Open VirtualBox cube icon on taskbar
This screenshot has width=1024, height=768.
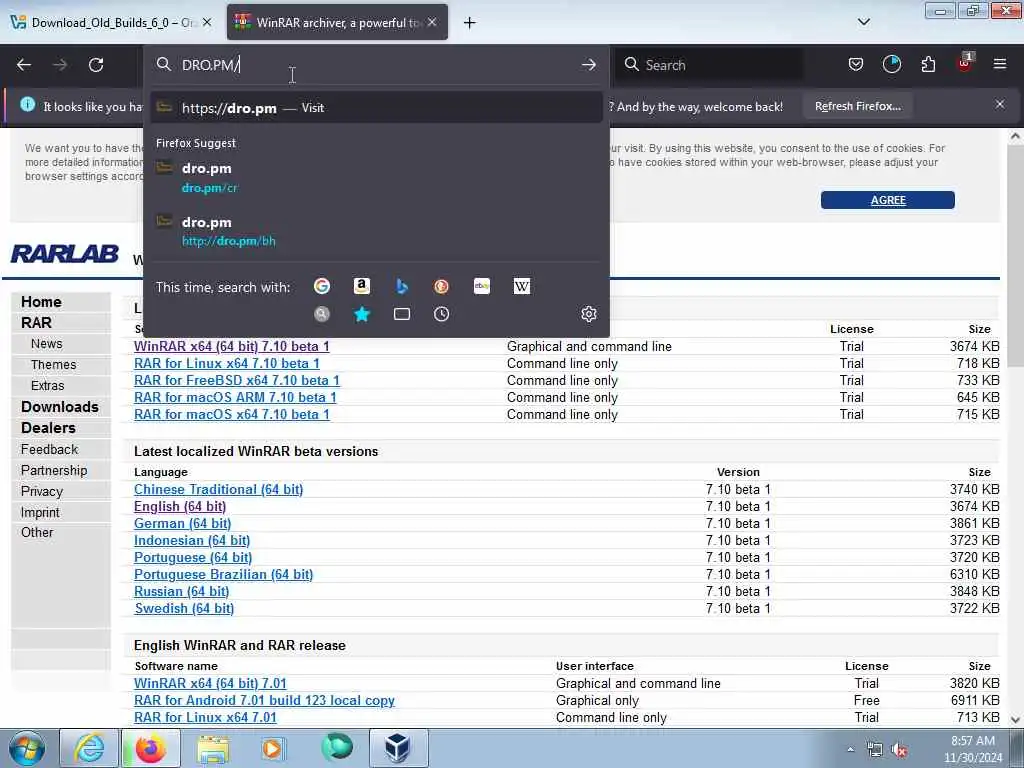tap(398, 748)
